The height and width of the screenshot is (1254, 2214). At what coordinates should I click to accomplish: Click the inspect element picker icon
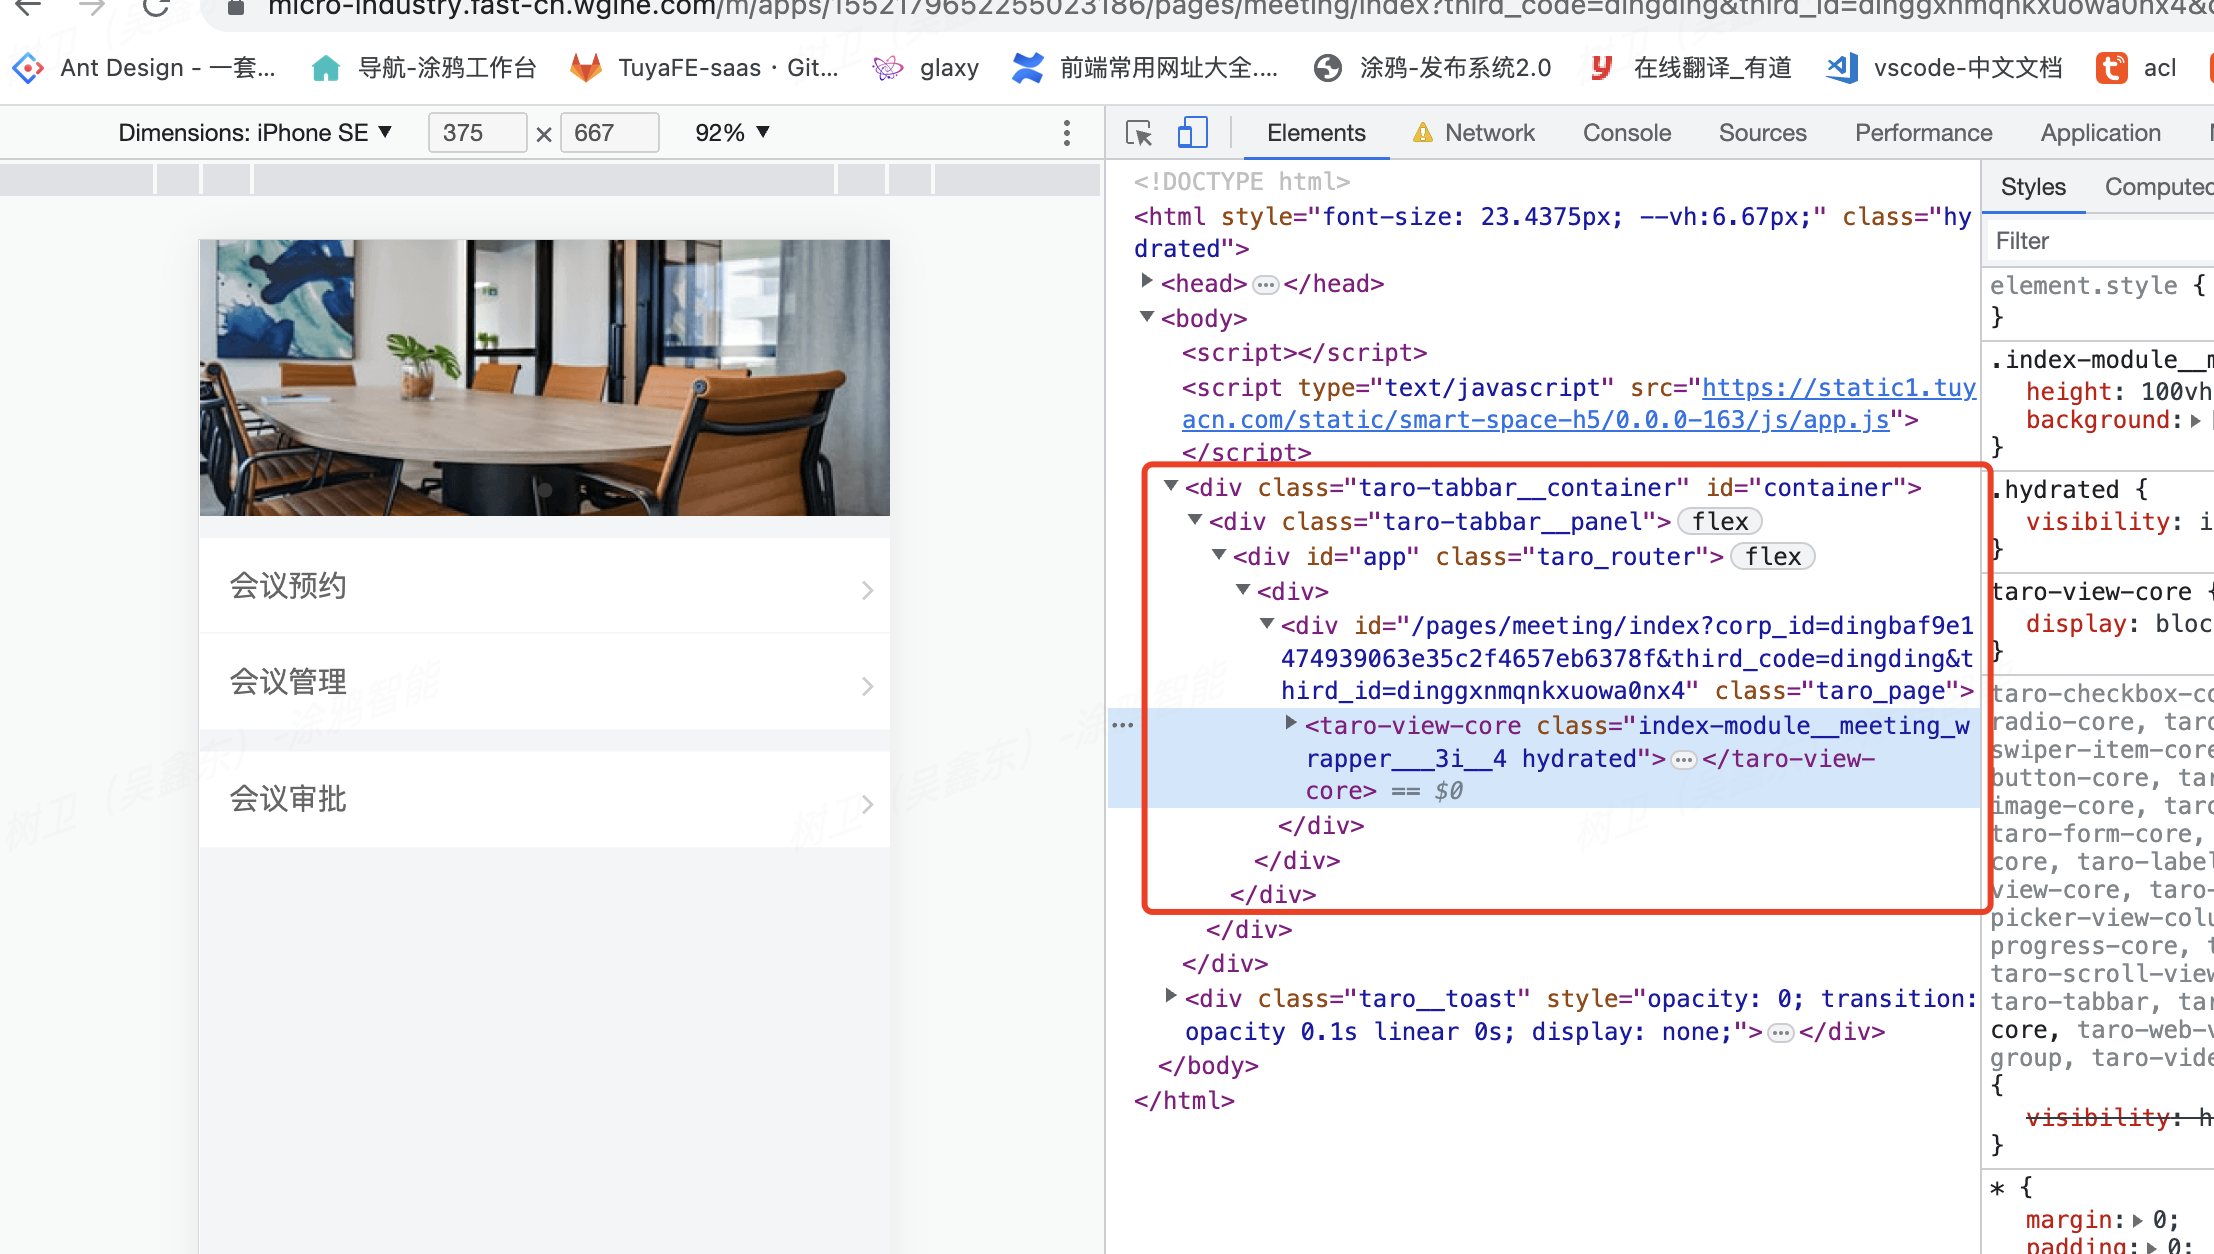pos(1139,133)
